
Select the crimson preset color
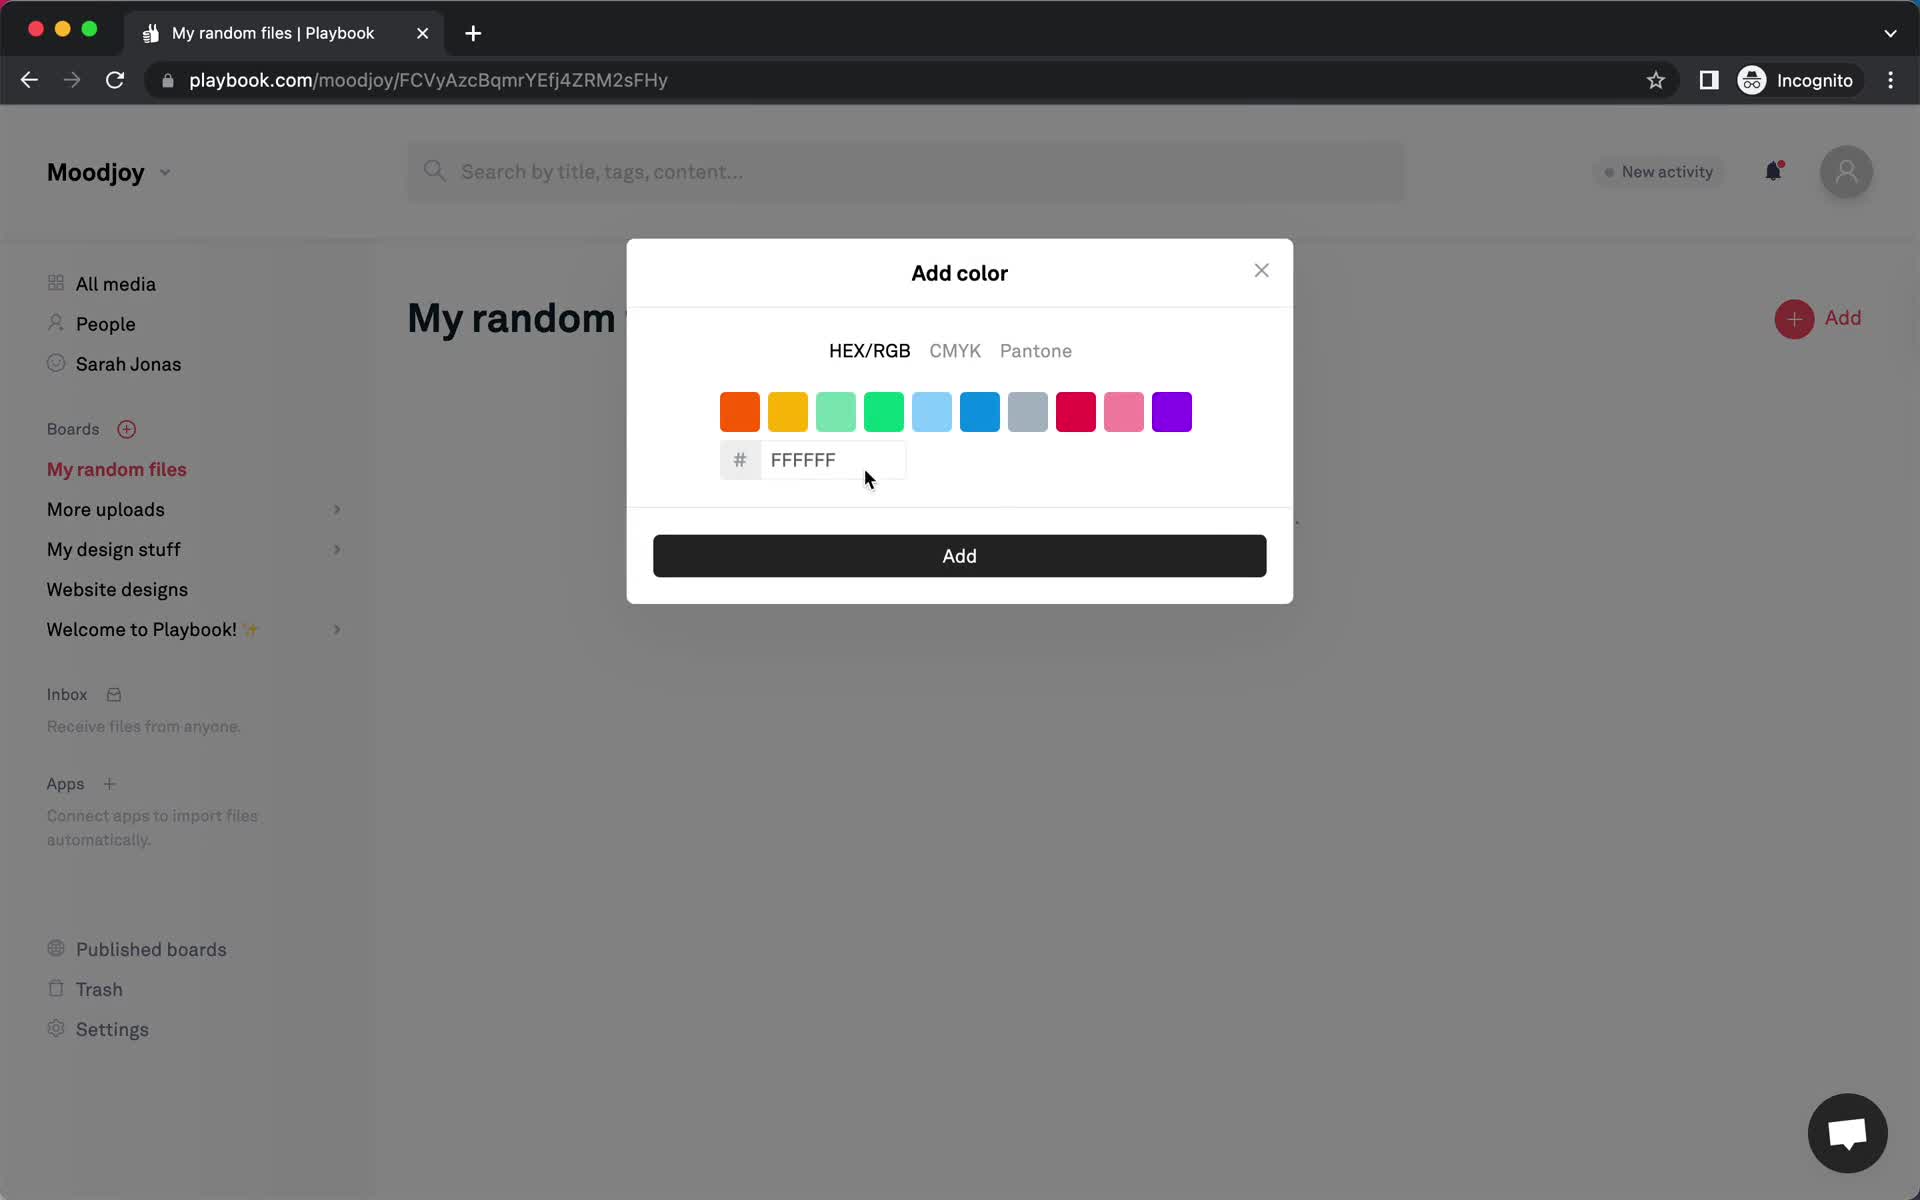tap(1077, 411)
